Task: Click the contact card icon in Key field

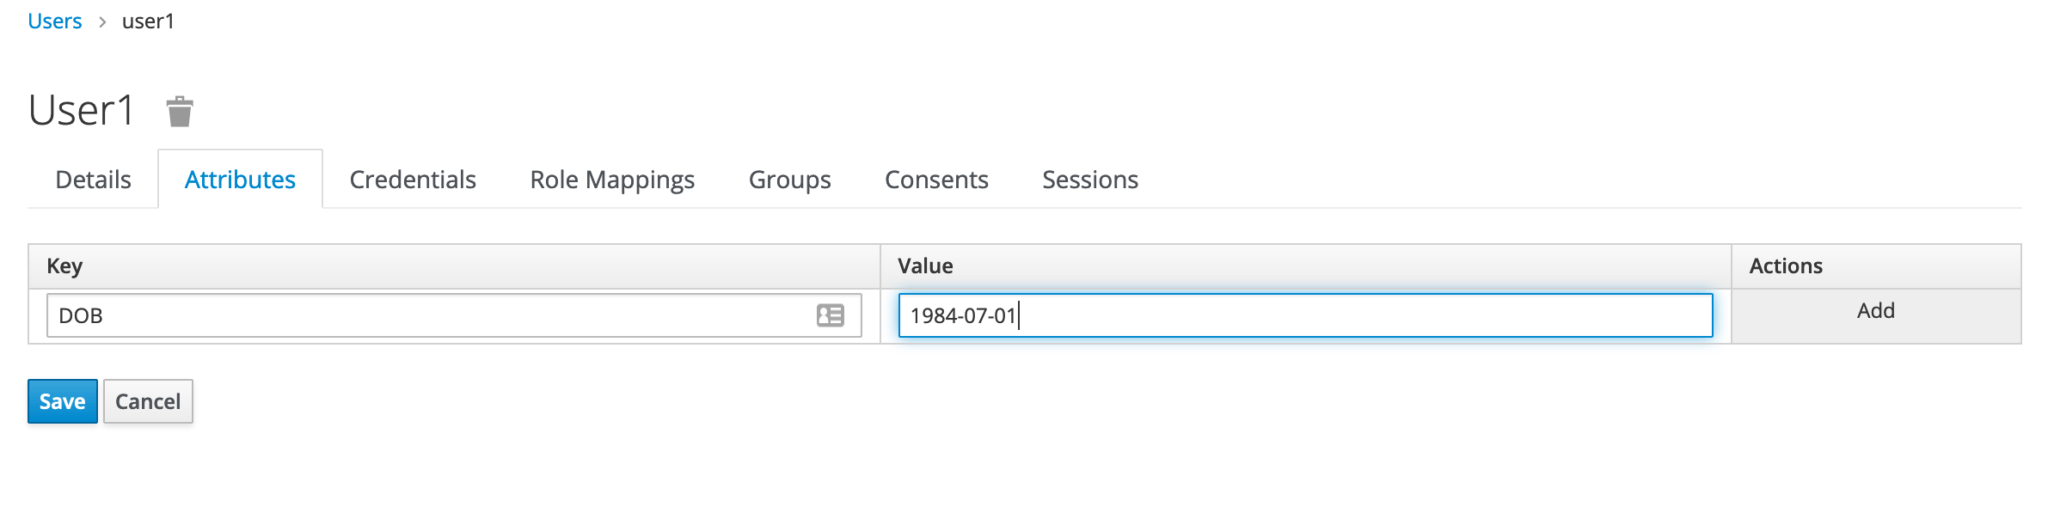Action: click(830, 316)
